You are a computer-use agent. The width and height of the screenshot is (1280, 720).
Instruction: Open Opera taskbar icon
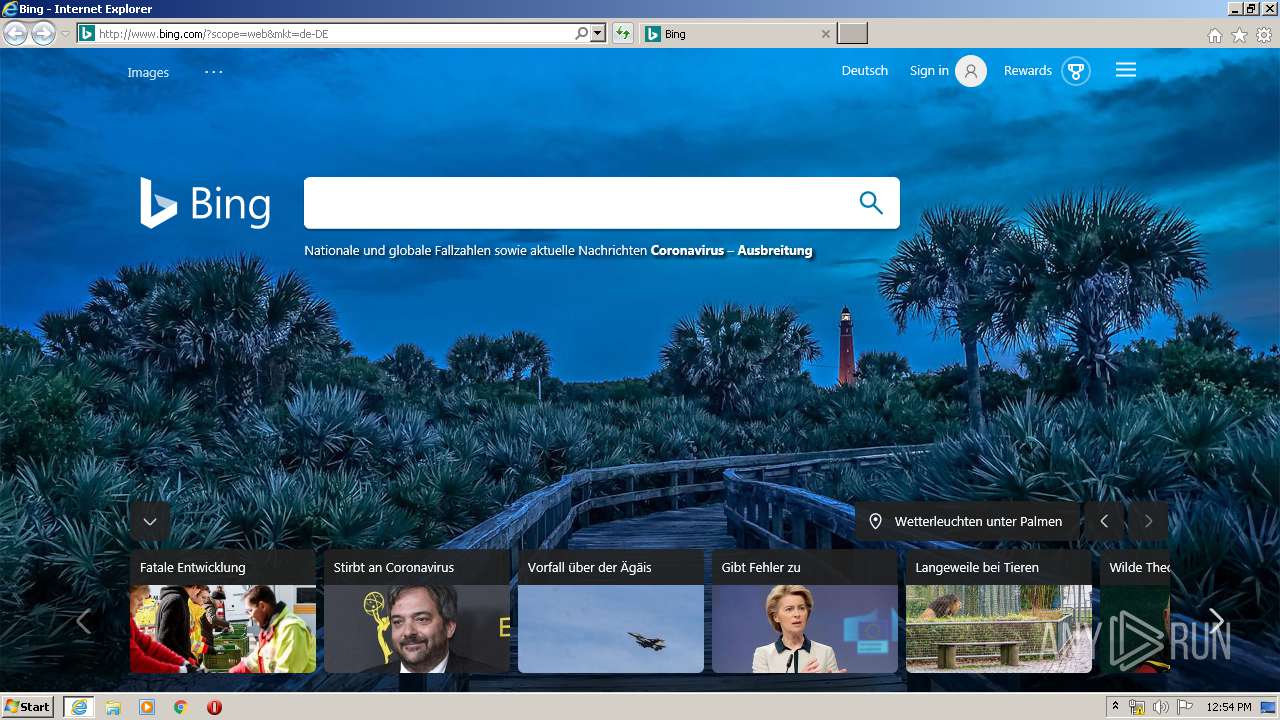[x=214, y=707]
